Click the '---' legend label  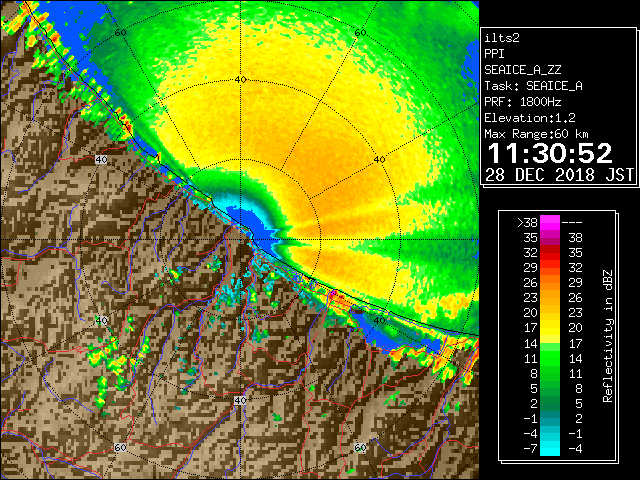[x=572, y=223]
